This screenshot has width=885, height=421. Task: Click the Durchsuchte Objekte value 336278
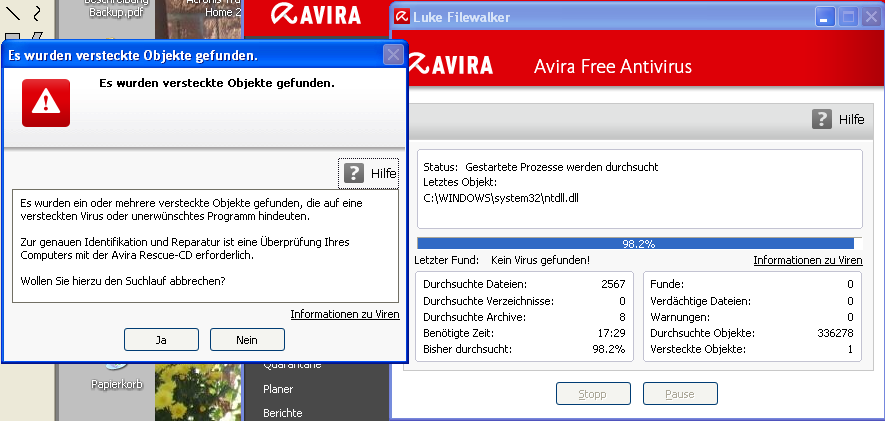[x=835, y=333]
